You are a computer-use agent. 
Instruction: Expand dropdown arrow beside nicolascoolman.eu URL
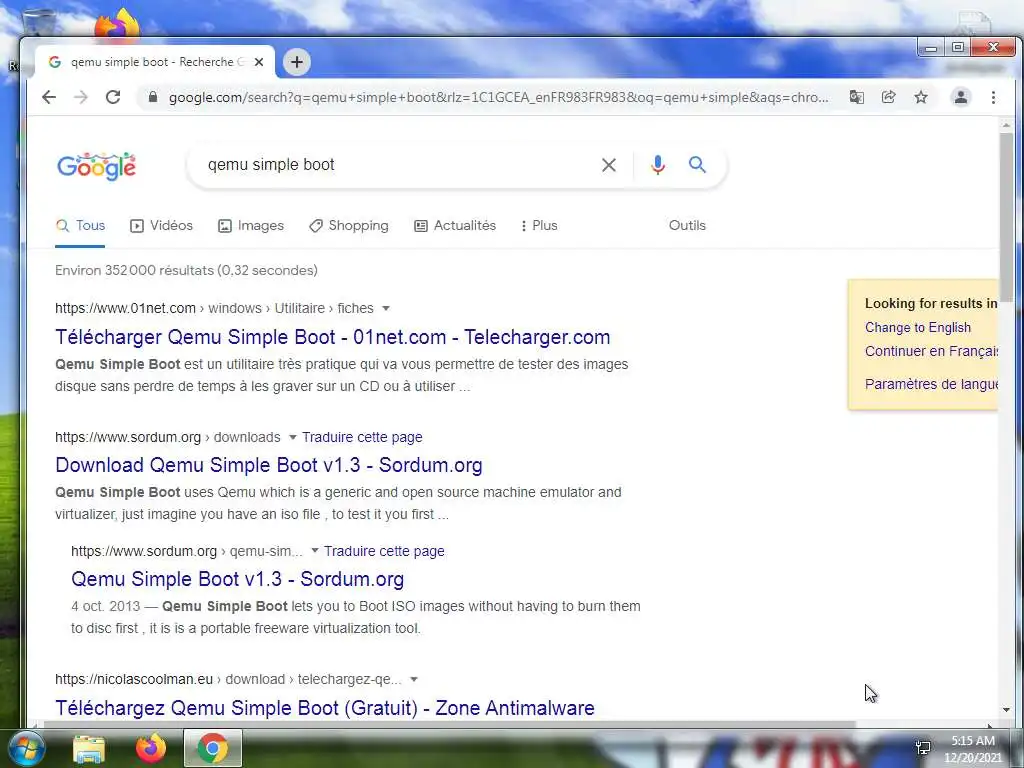tap(413, 679)
